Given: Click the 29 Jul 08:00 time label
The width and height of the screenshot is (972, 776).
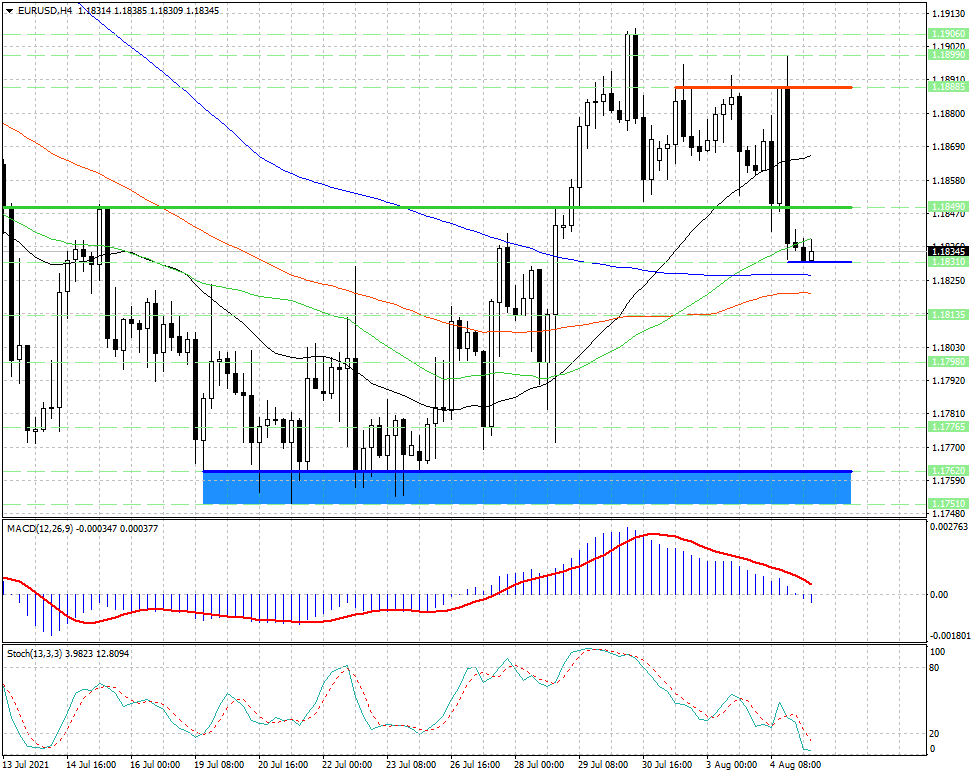Looking at the screenshot, I should [x=603, y=765].
